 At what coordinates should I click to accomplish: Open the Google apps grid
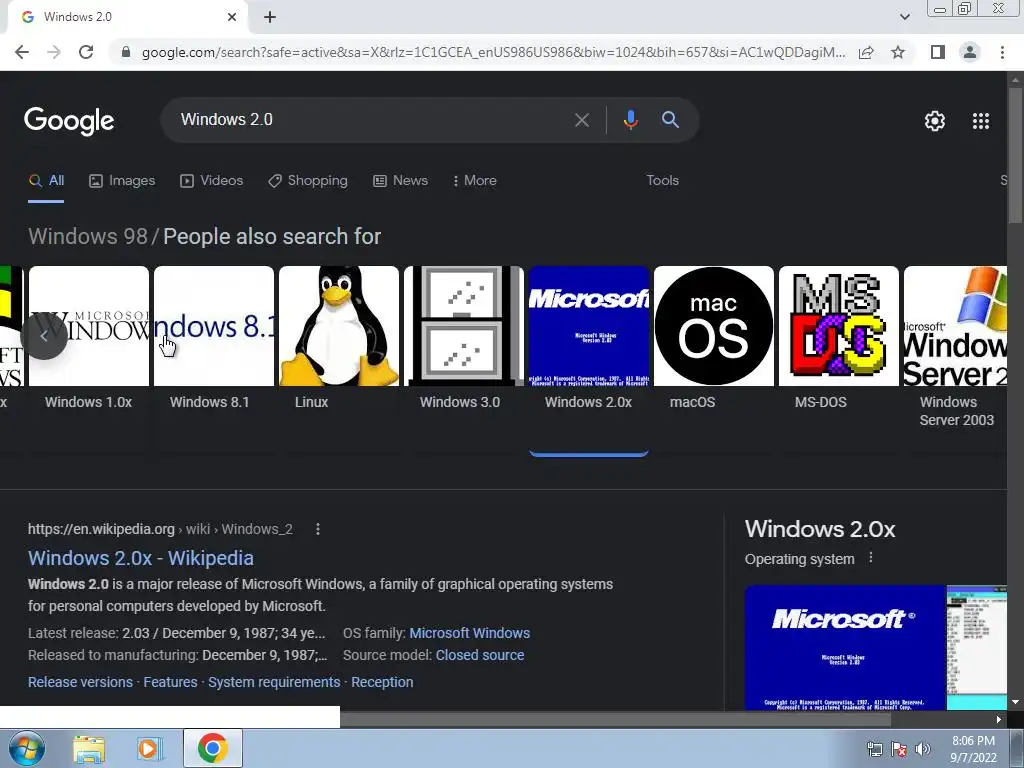pyautogui.click(x=980, y=121)
